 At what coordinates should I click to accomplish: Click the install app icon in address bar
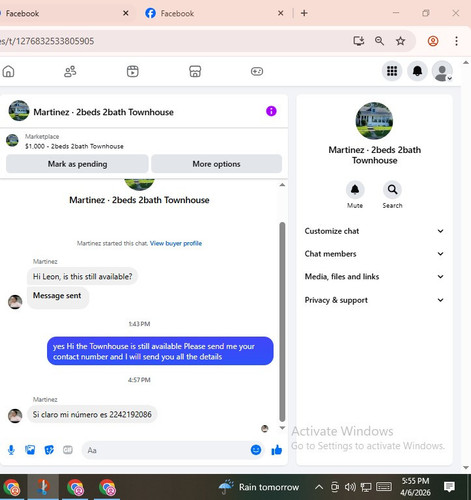pyautogui.click(x=359, y=41)
